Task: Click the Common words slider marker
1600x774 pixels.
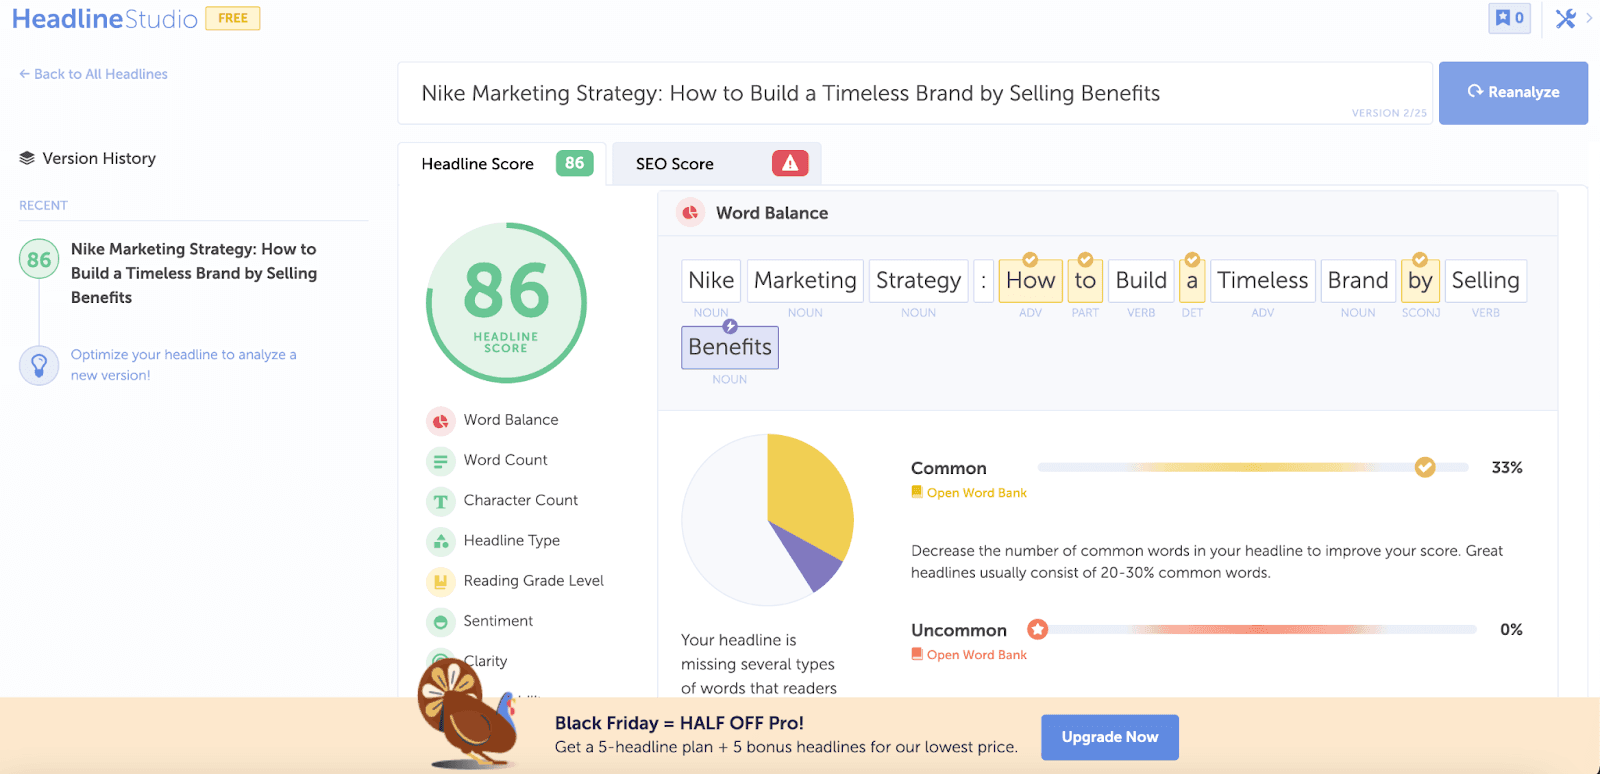Action: pos(1425,467)
